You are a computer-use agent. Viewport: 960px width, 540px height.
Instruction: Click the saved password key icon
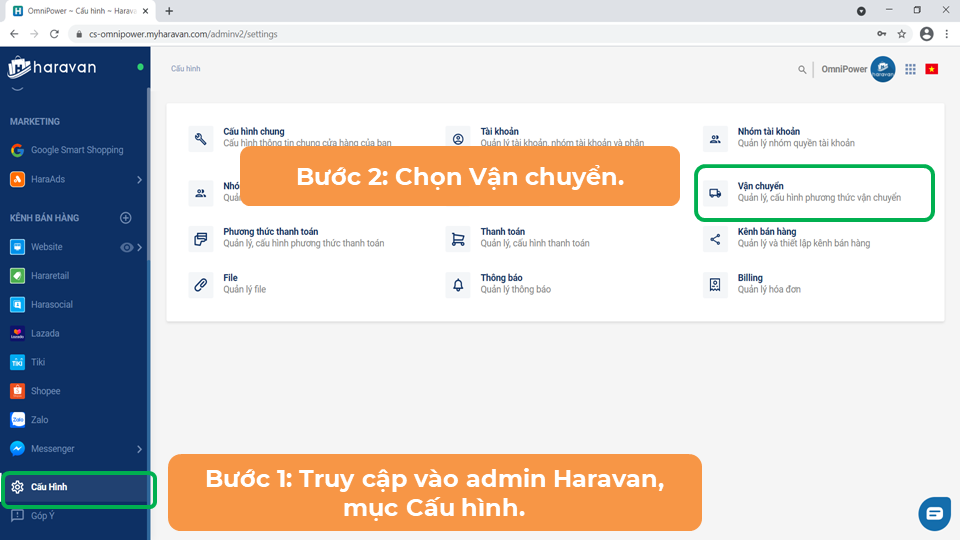(x=882, y=34)
